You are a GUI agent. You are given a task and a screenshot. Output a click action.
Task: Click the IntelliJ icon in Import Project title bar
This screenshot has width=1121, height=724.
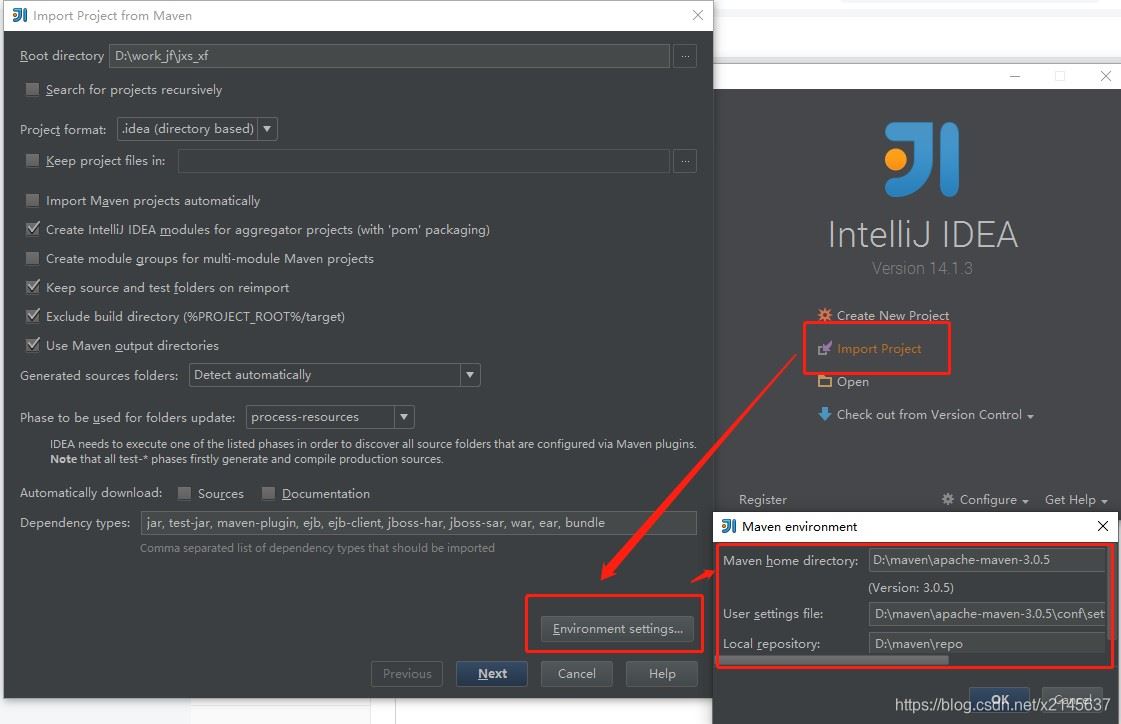click(x=19, y=15)
